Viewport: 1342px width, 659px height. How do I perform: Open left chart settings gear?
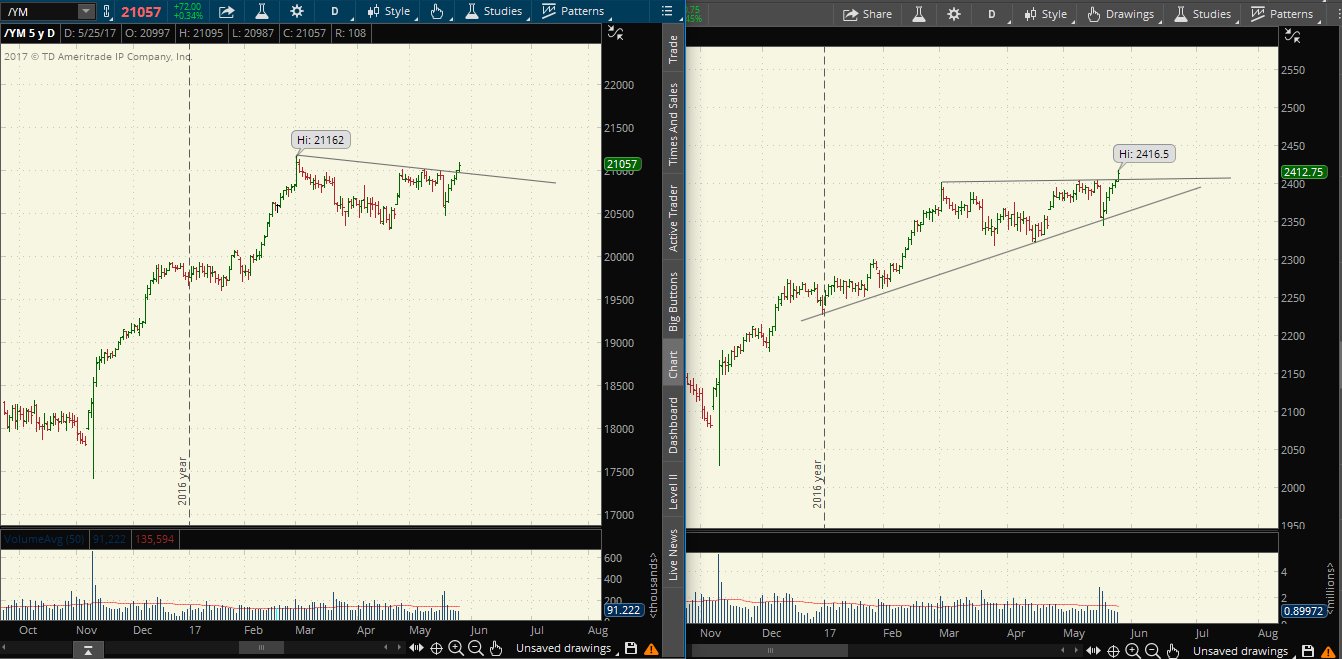coord(297,12)
